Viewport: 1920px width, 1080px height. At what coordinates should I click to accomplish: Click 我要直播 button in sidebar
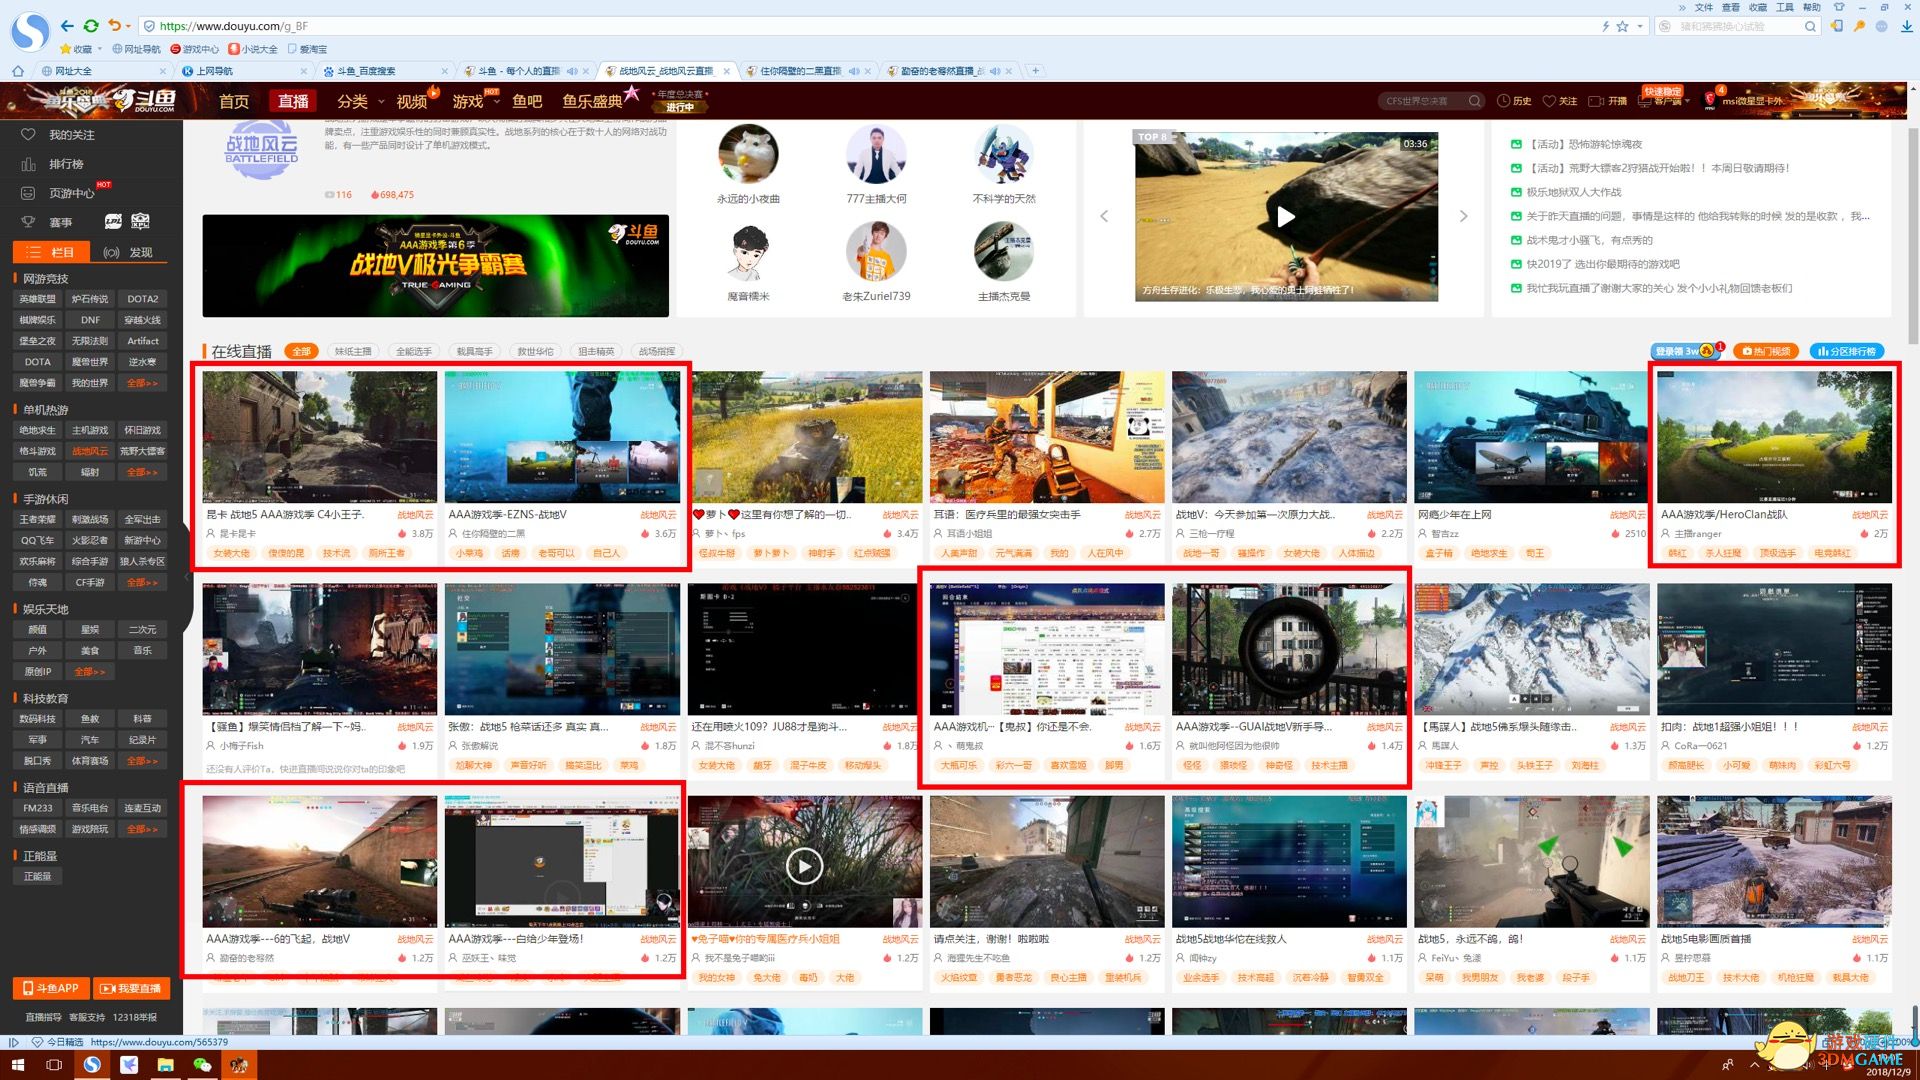[132, 988]
